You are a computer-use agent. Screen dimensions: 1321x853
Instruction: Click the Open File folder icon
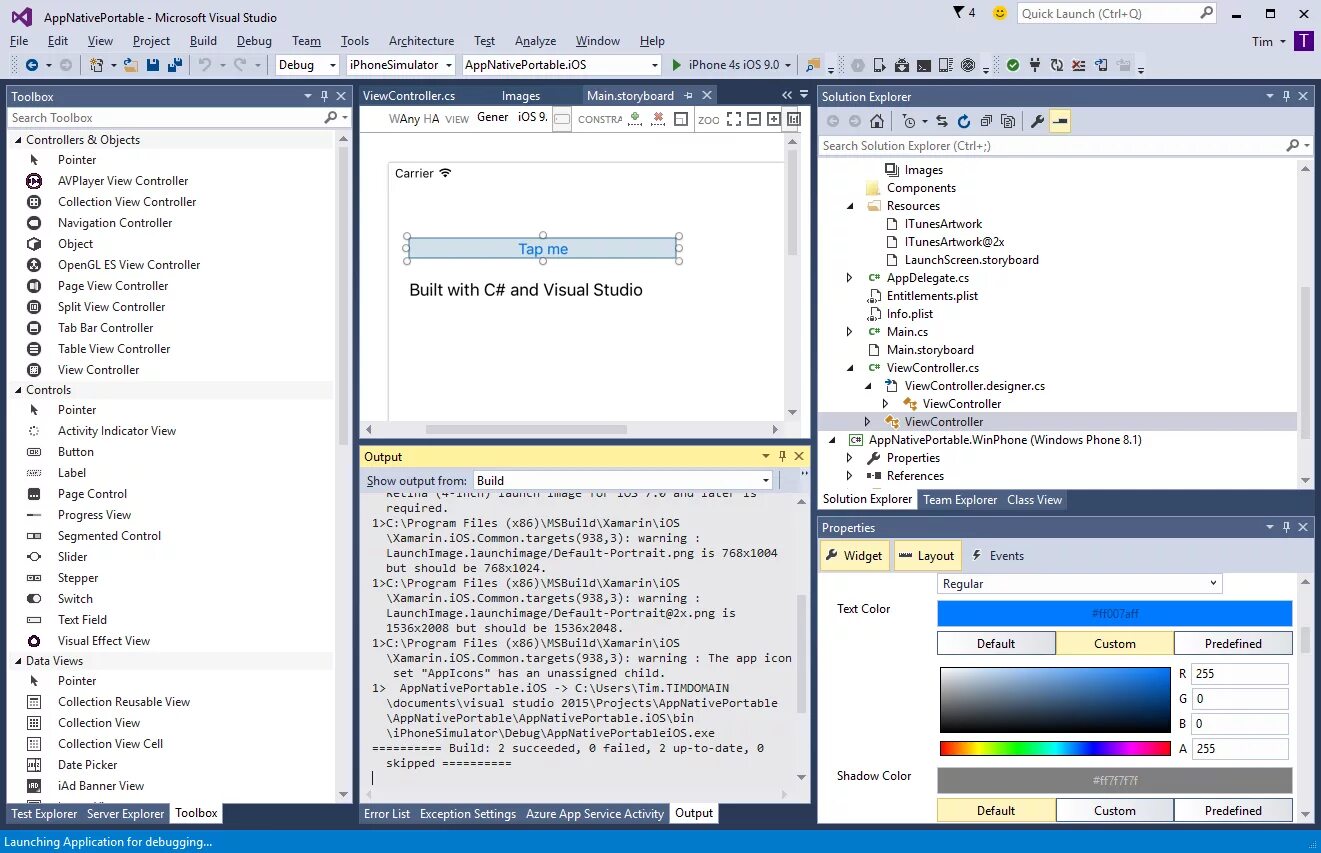pos(131,65)
